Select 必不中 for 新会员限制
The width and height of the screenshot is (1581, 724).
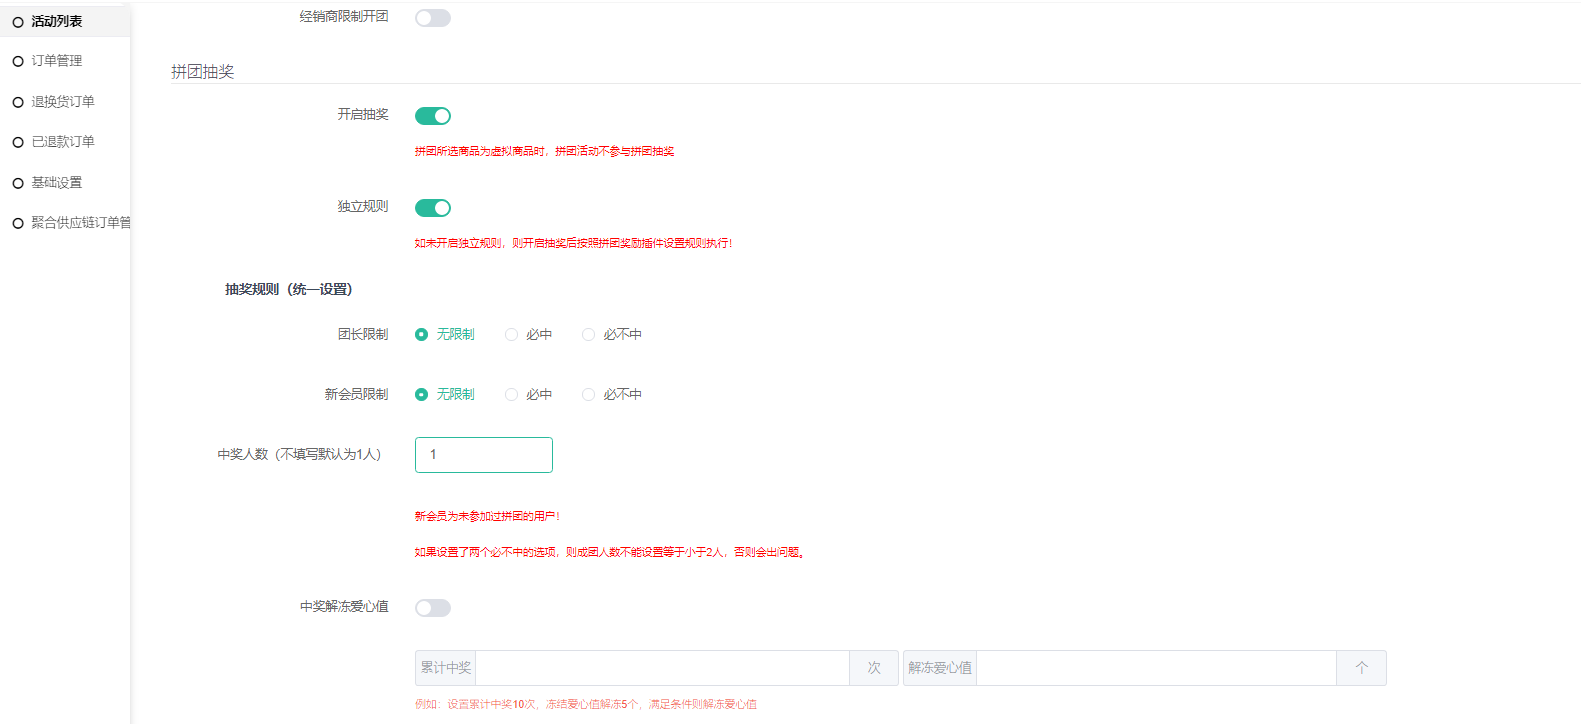(589, 395)
